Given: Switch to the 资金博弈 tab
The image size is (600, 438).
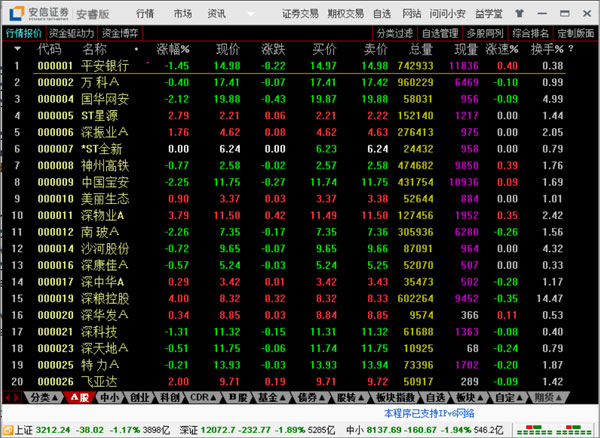Looking at the screenshot, I should click(120, 33).
